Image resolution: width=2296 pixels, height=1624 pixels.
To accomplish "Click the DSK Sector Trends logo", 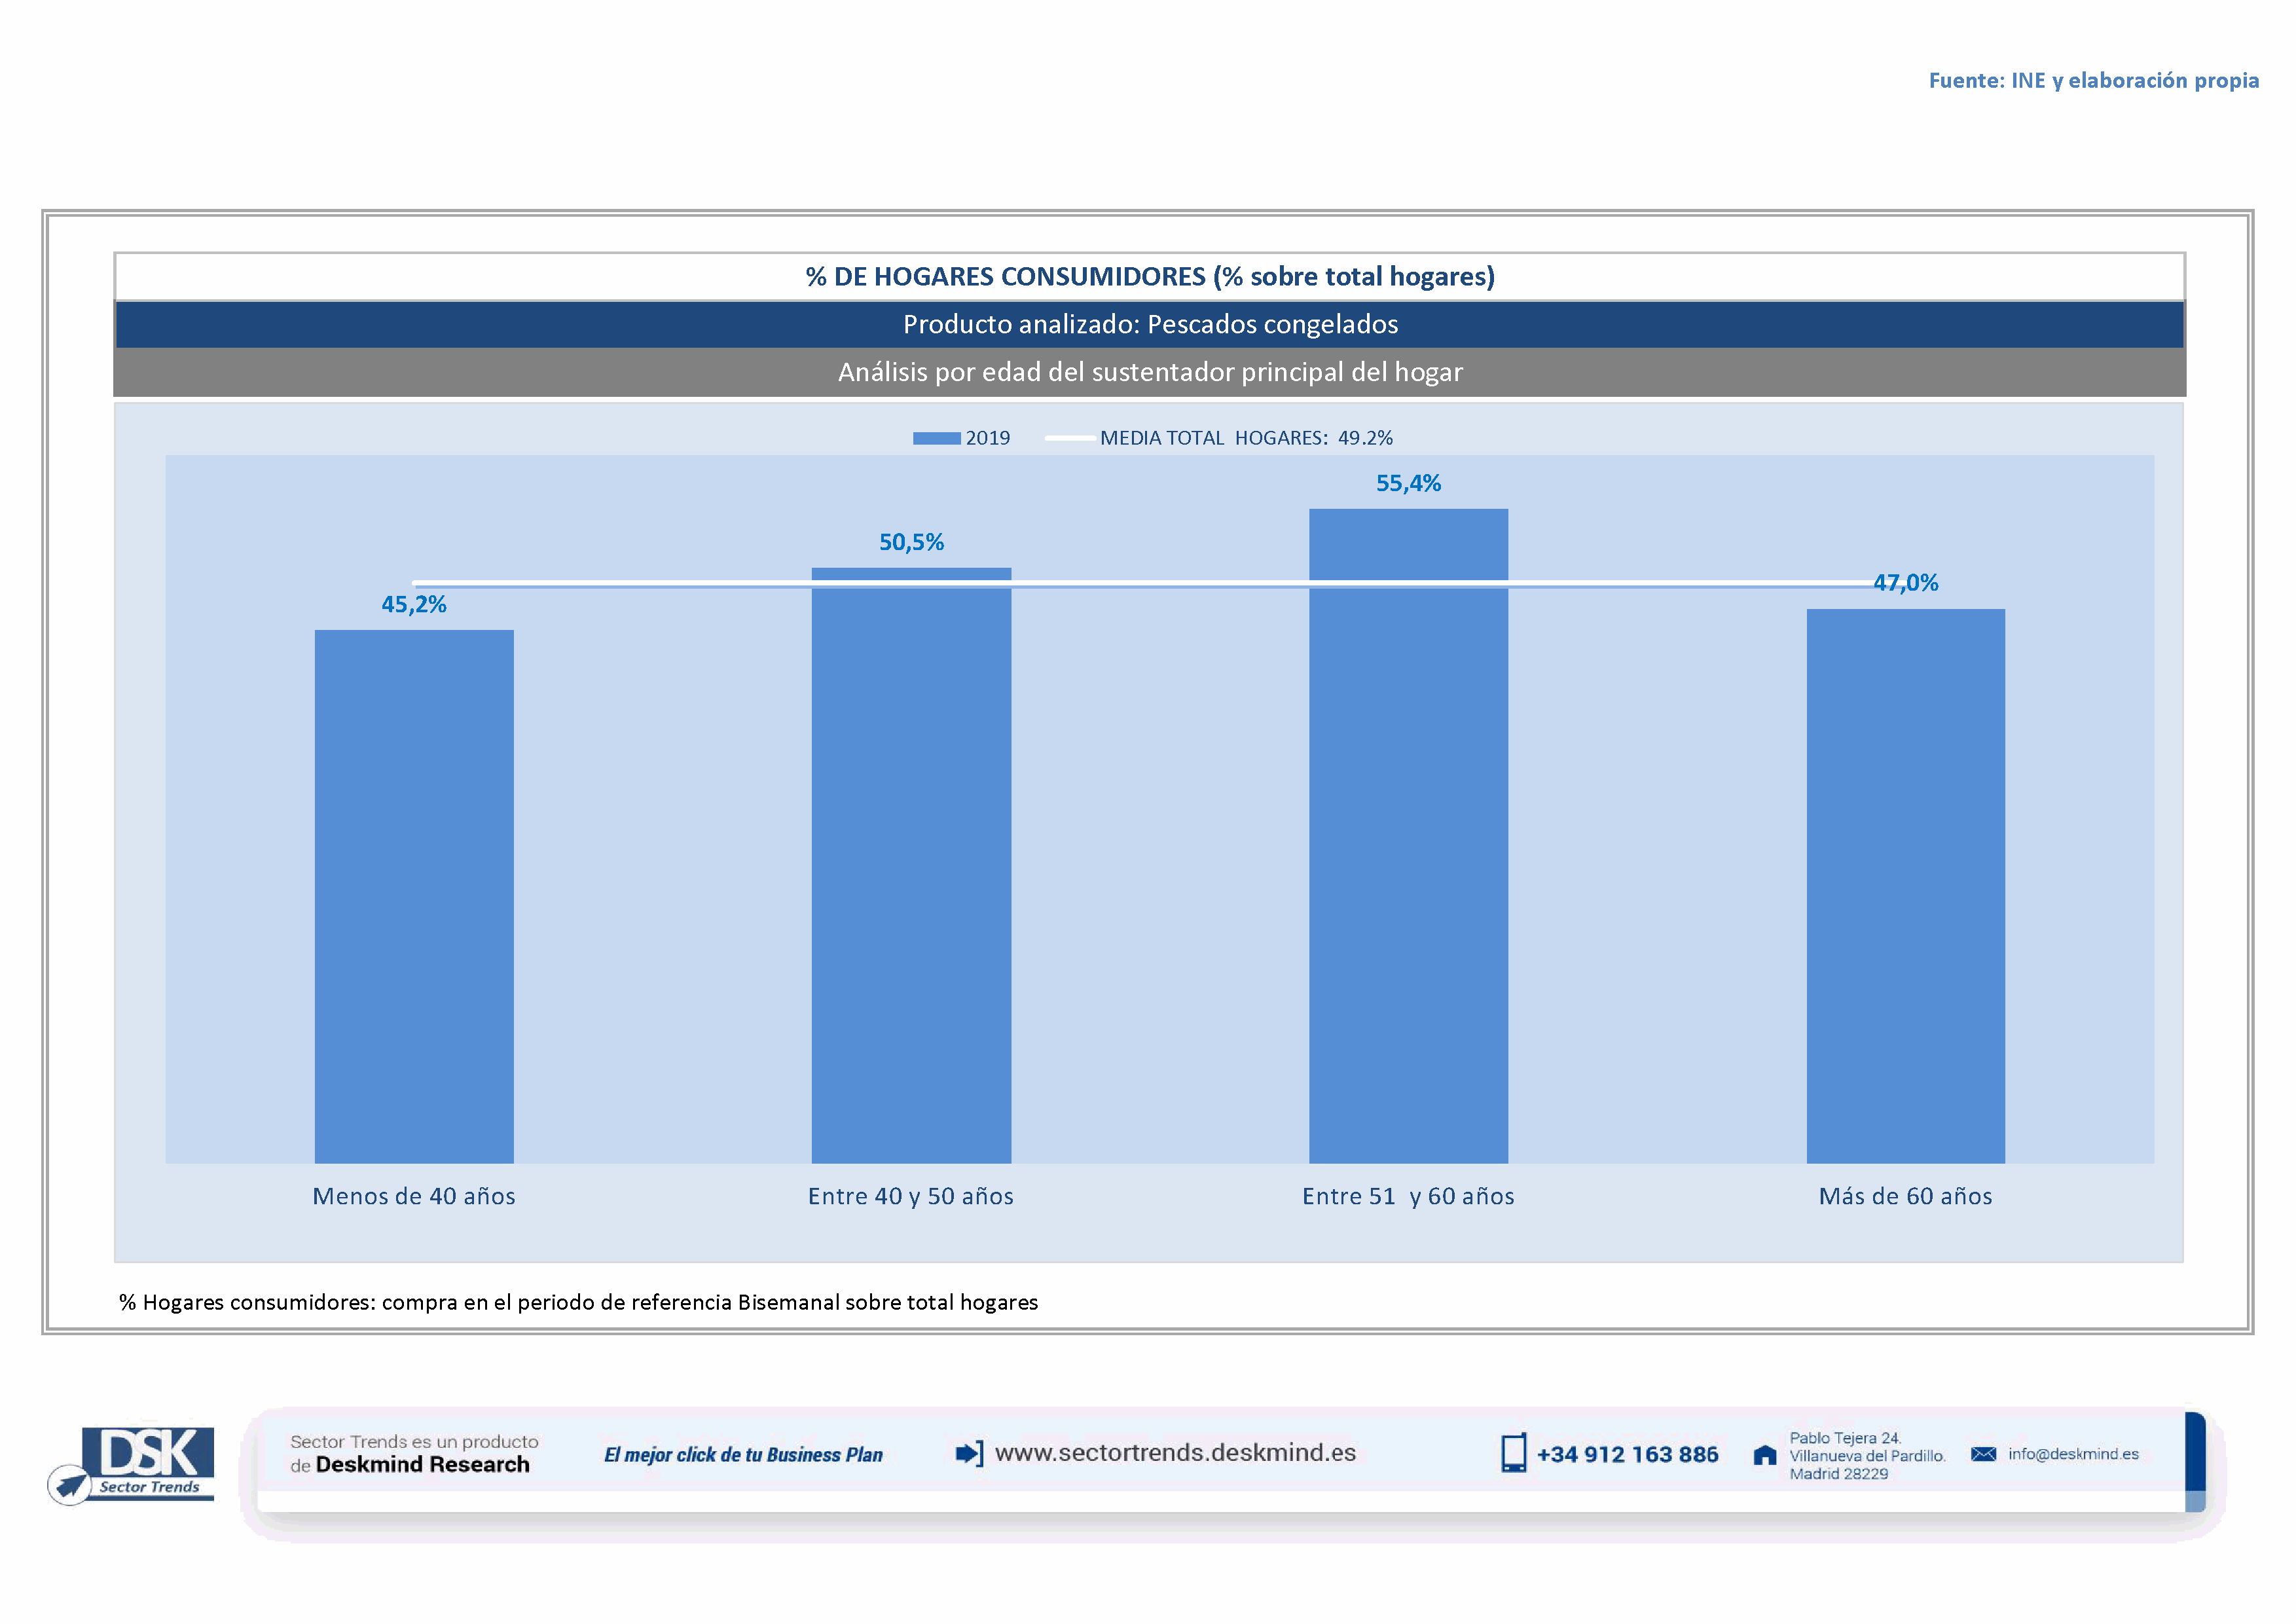I will pyautogui.click(x=148, y=1461).
